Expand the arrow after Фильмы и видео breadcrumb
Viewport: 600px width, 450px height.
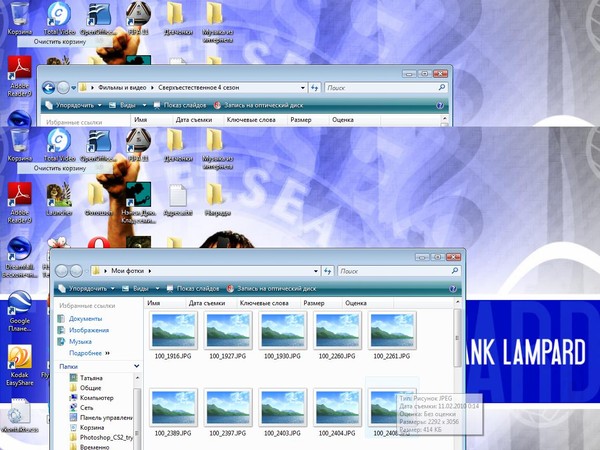(152, 88)
